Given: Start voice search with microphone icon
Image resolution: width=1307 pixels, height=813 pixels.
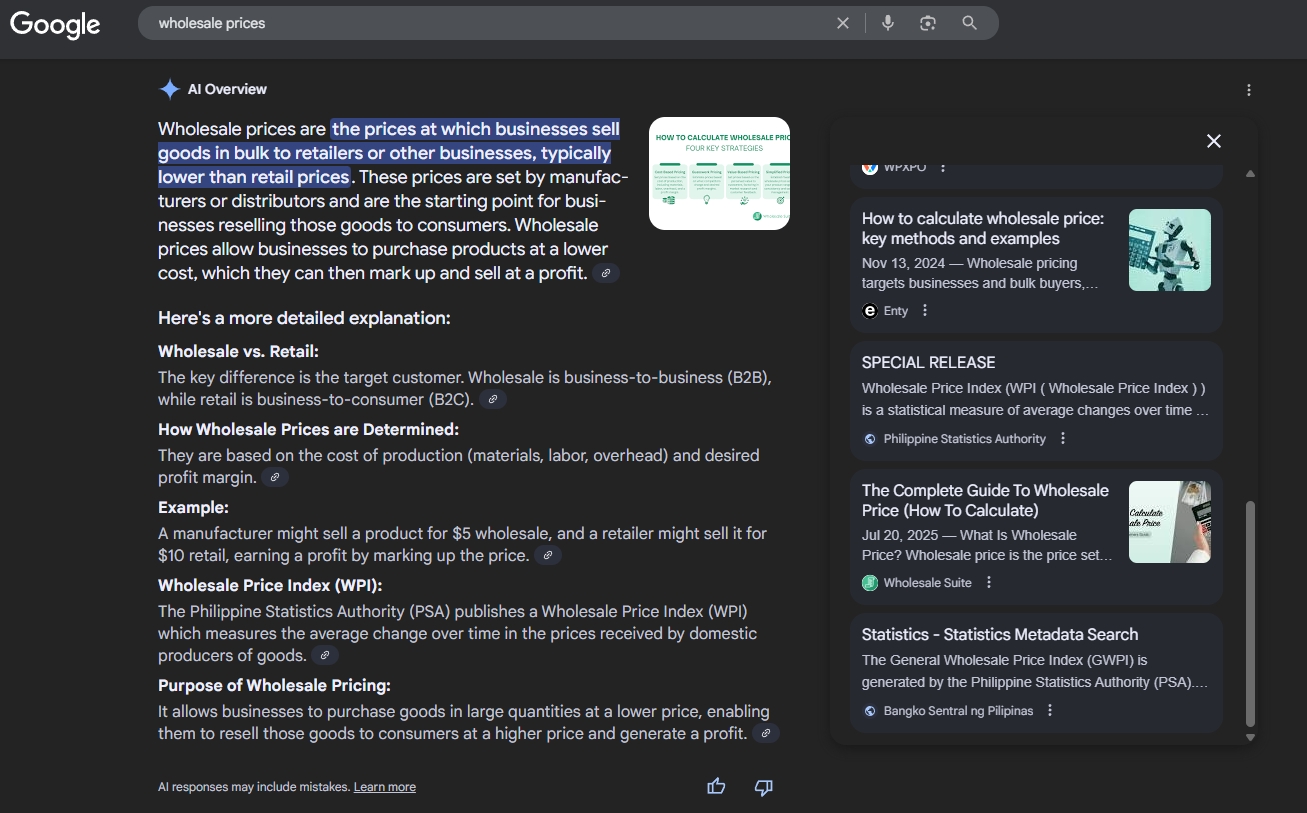Looking at the screenshot, I should (x=887, y=23).
